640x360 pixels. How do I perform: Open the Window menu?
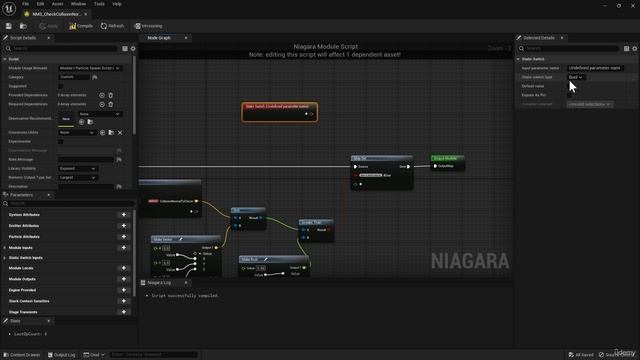(x=78, y=4)
